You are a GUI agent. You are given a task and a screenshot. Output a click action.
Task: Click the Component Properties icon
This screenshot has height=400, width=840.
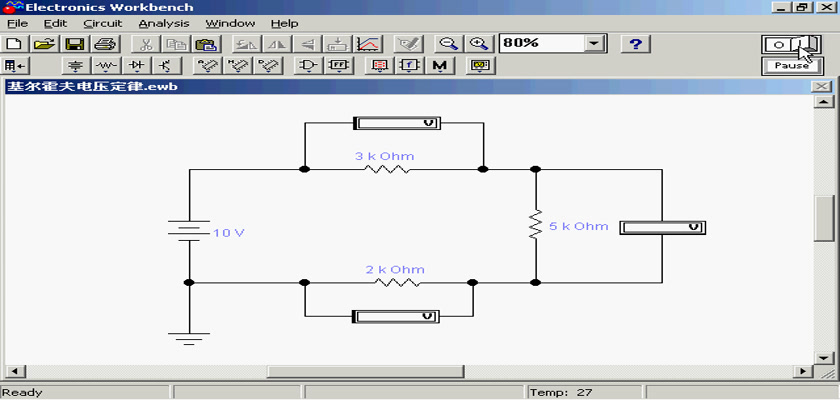pos(408,44)
